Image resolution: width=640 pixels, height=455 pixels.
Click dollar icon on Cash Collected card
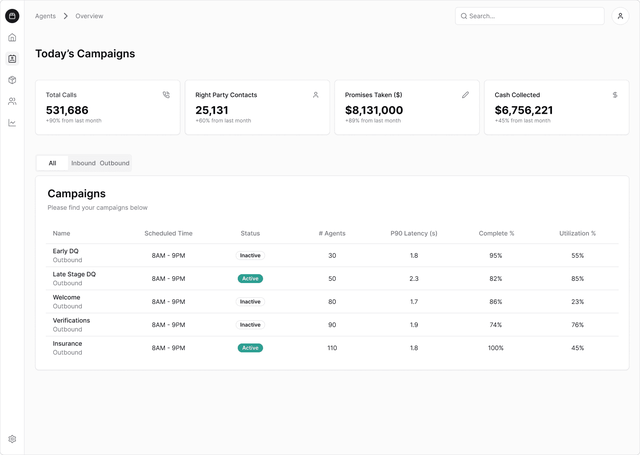[615, 95]
